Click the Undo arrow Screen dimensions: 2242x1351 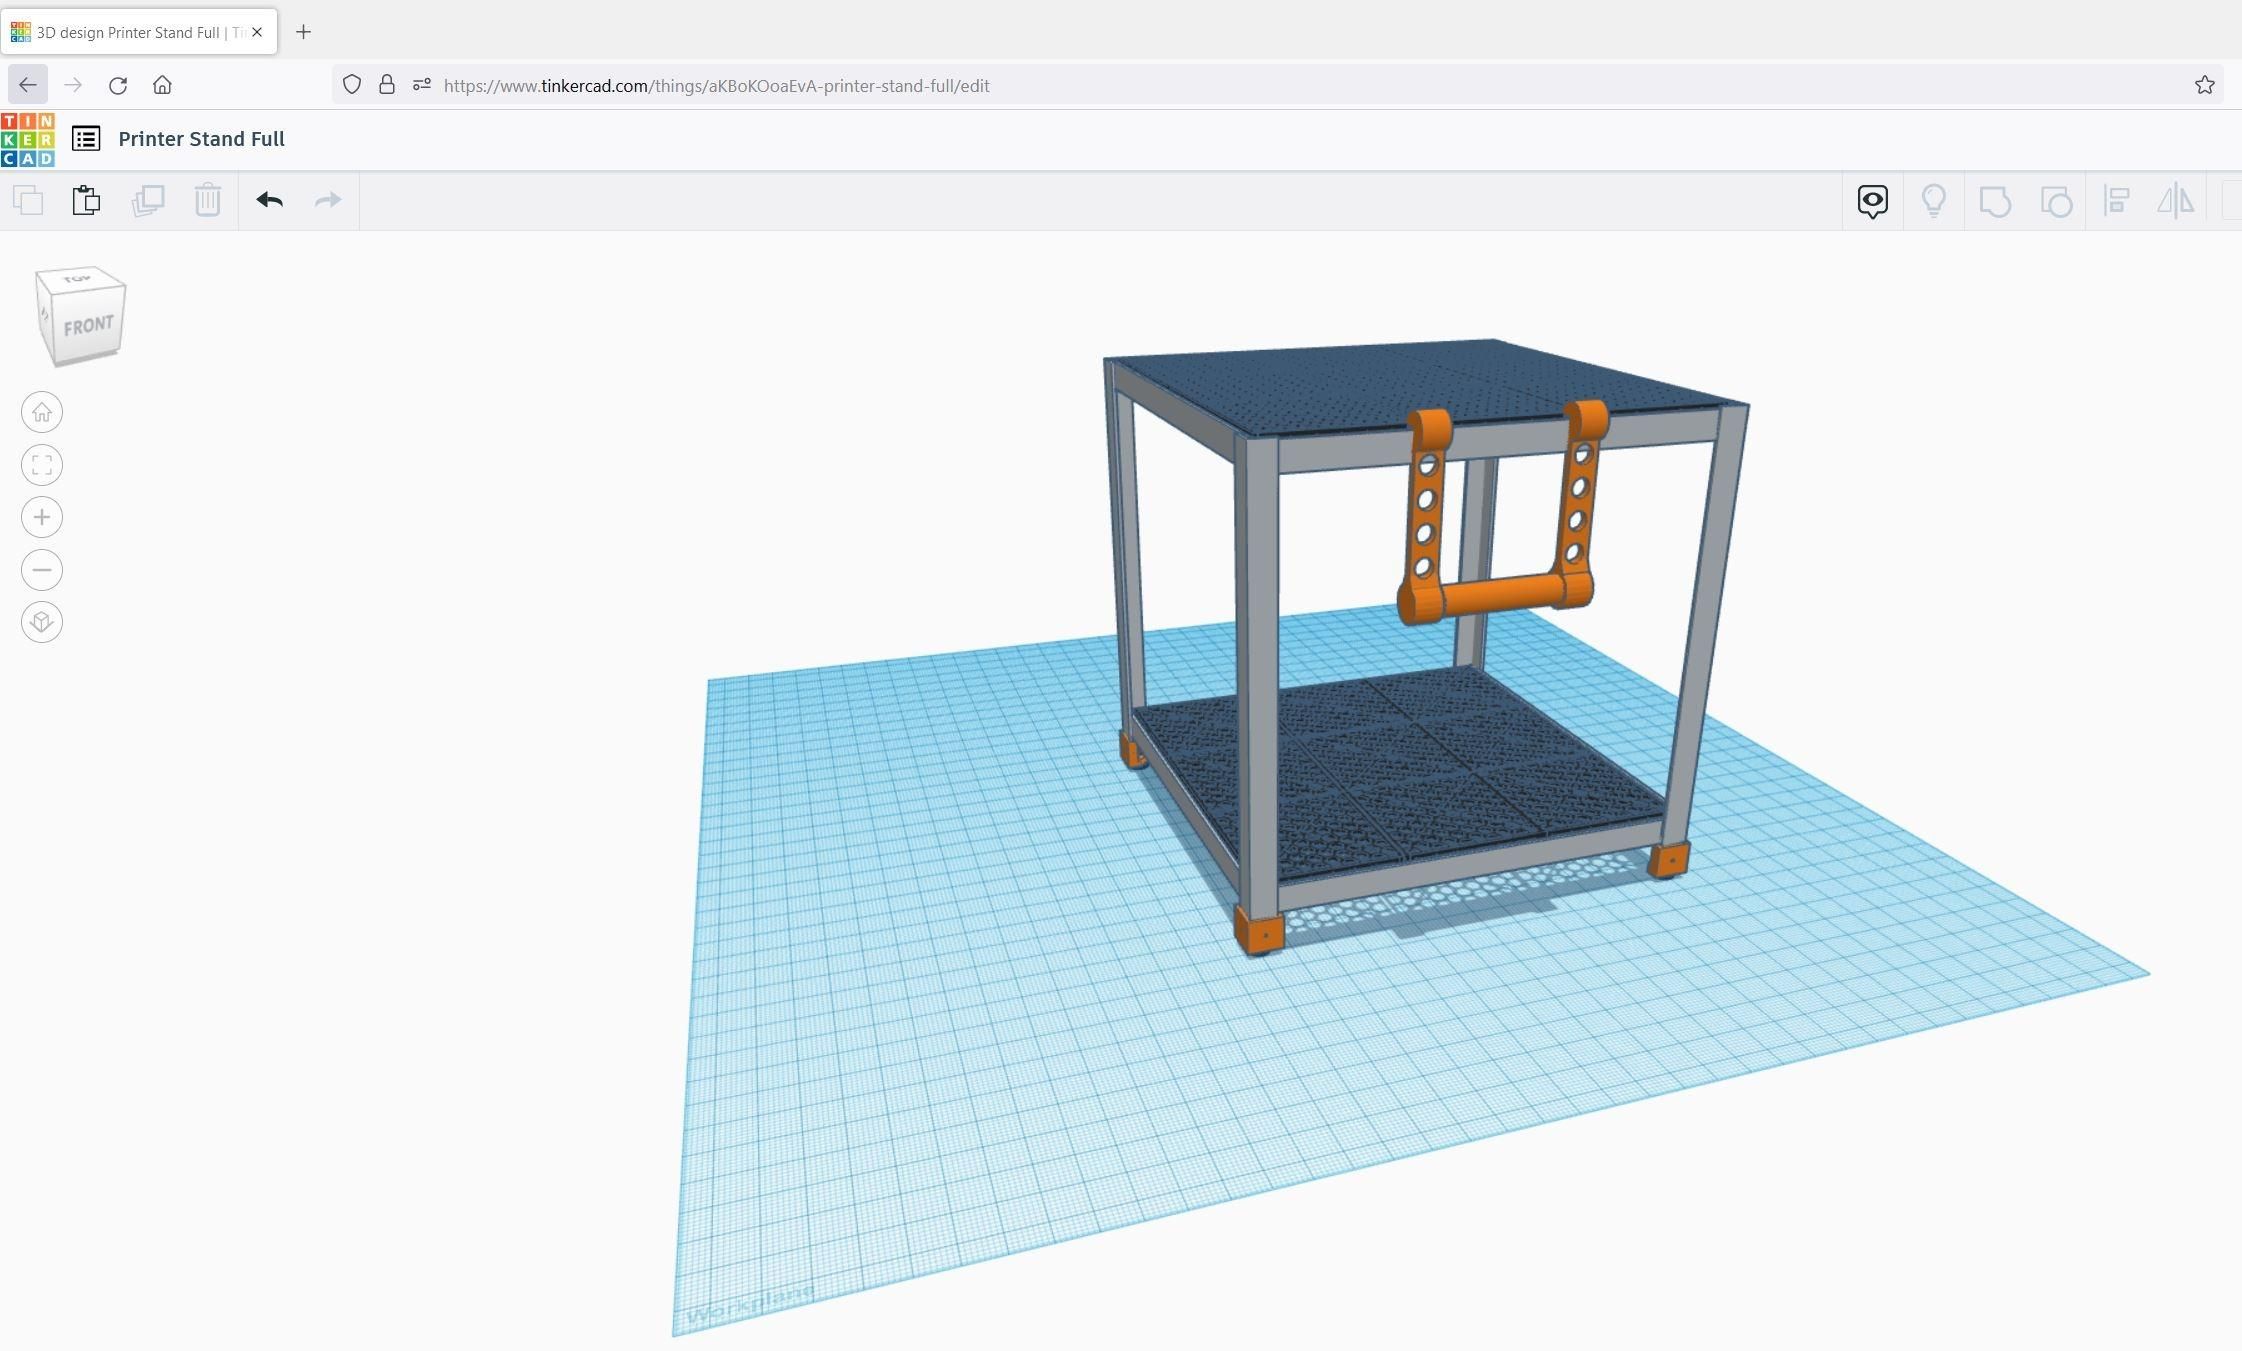pyautogui.click(x=268, y=200)
